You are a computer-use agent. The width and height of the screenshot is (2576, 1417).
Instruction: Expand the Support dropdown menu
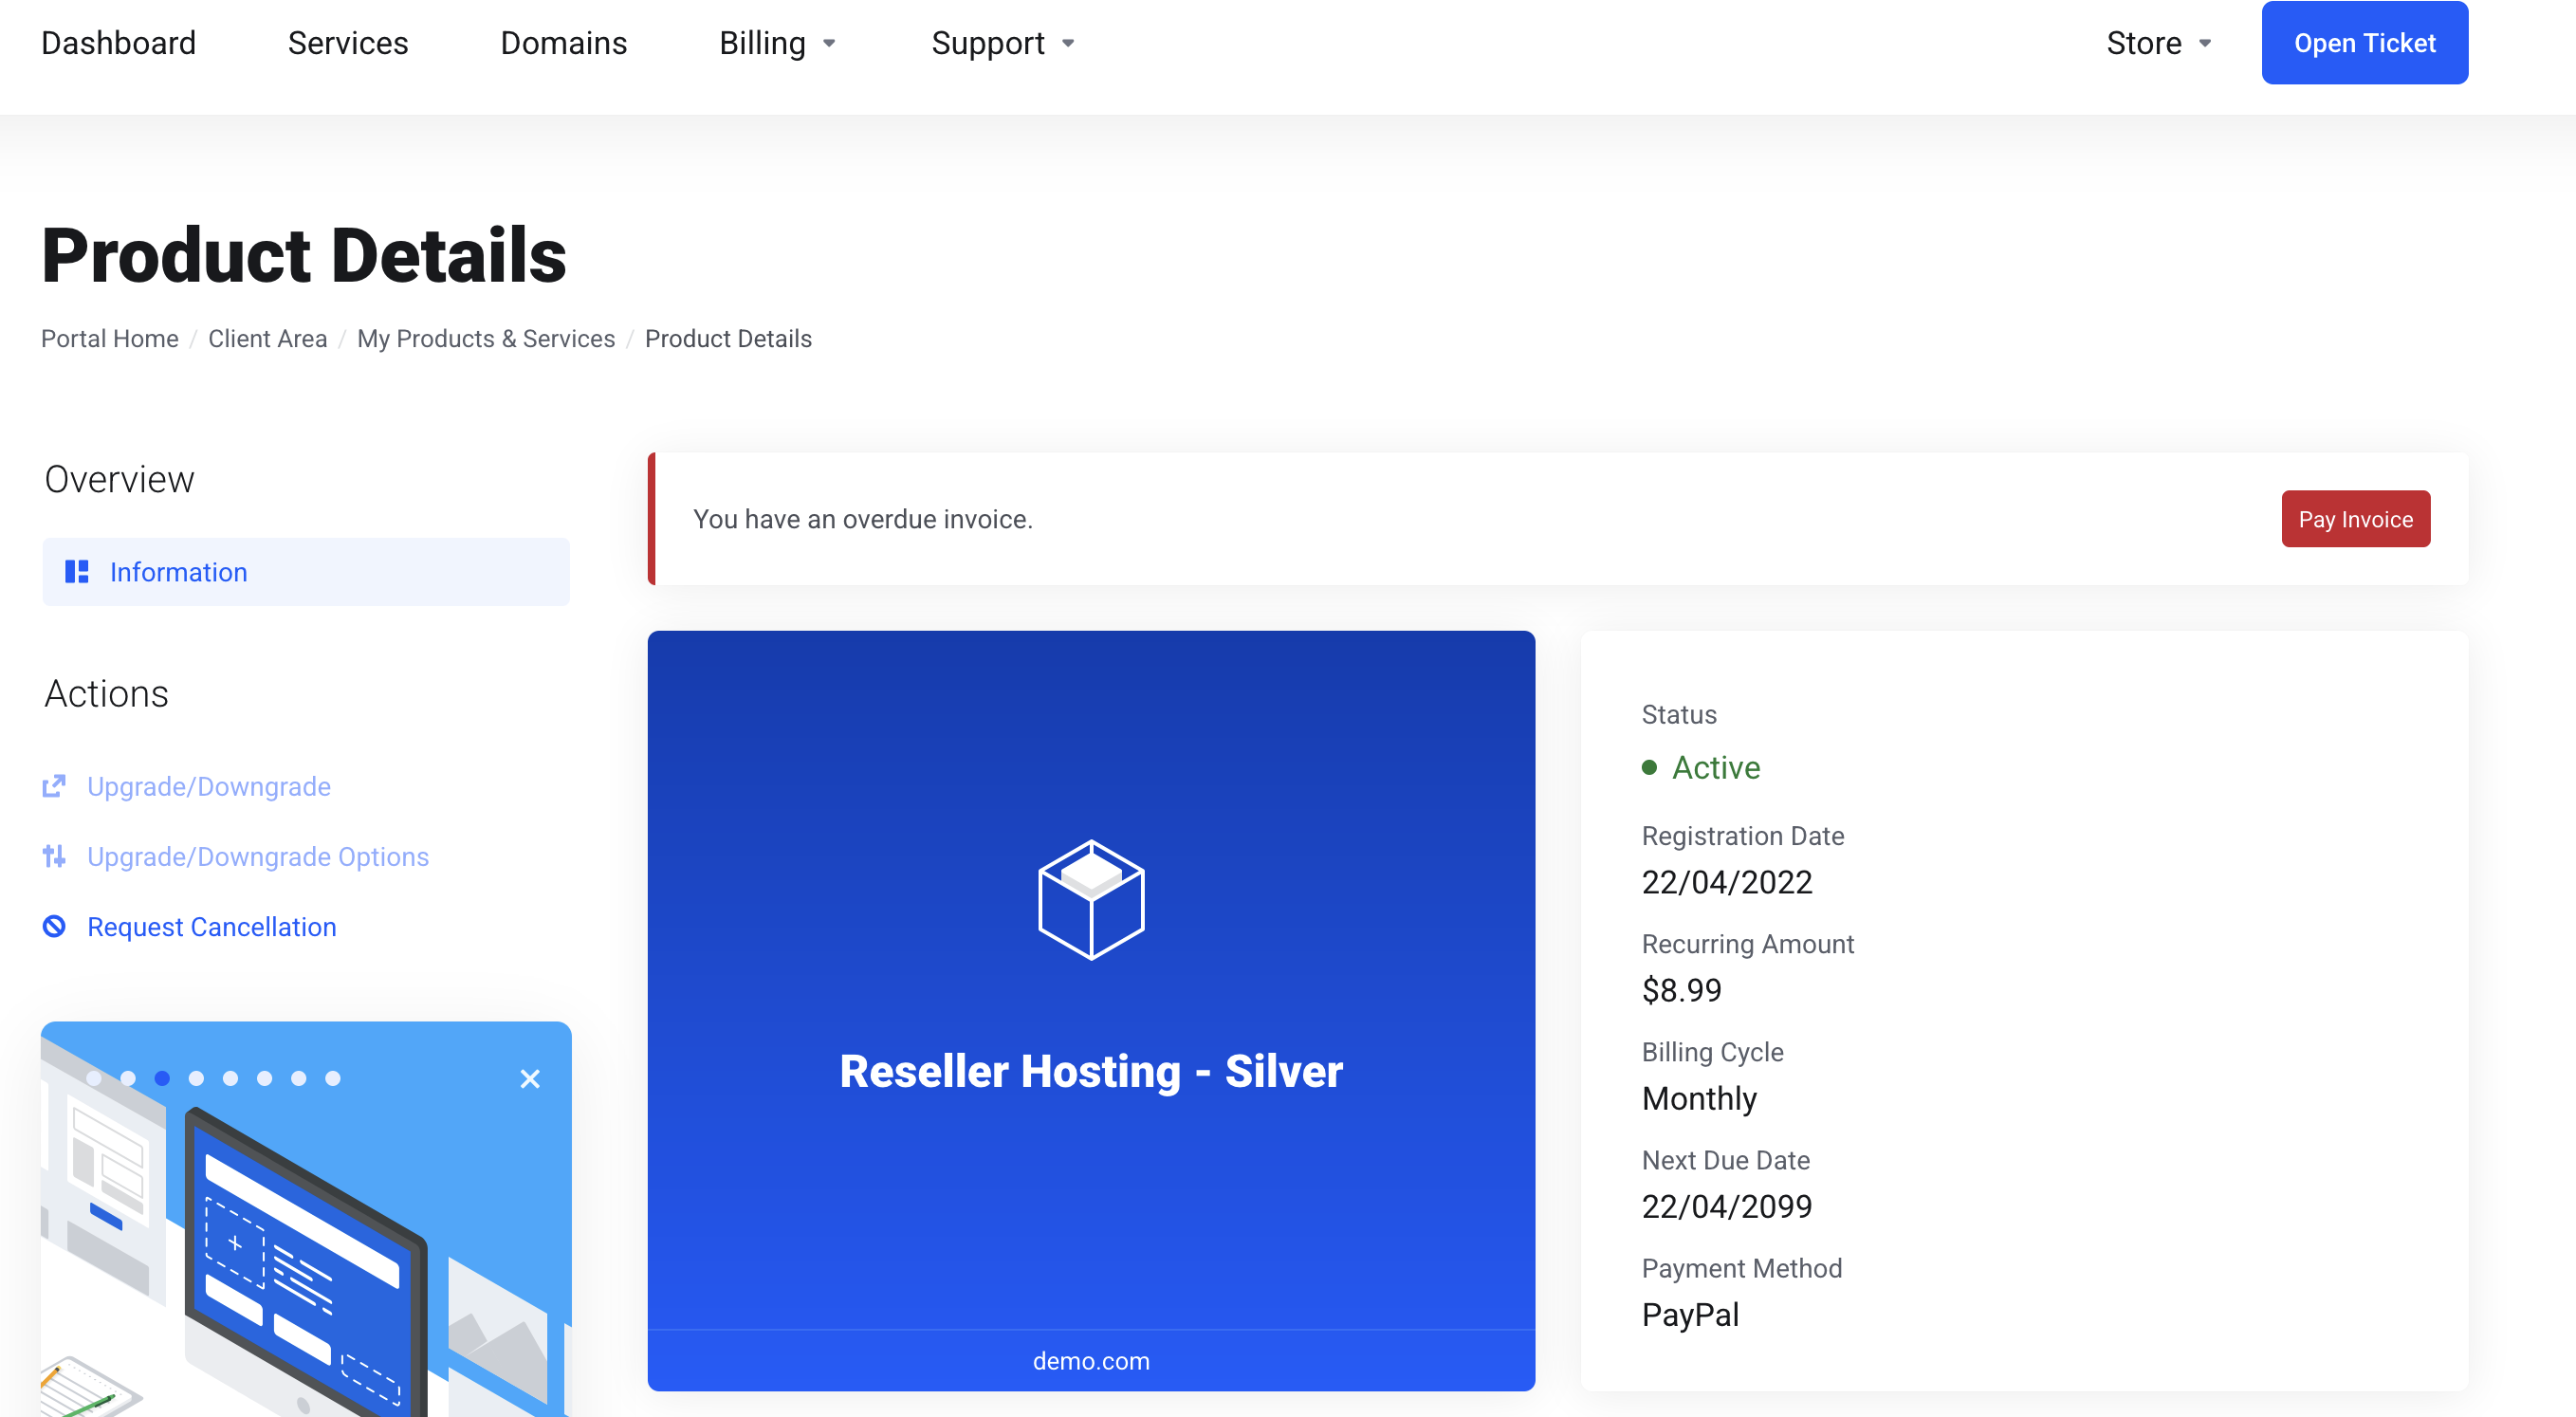pyautogui.click(x=1001, y=43)
